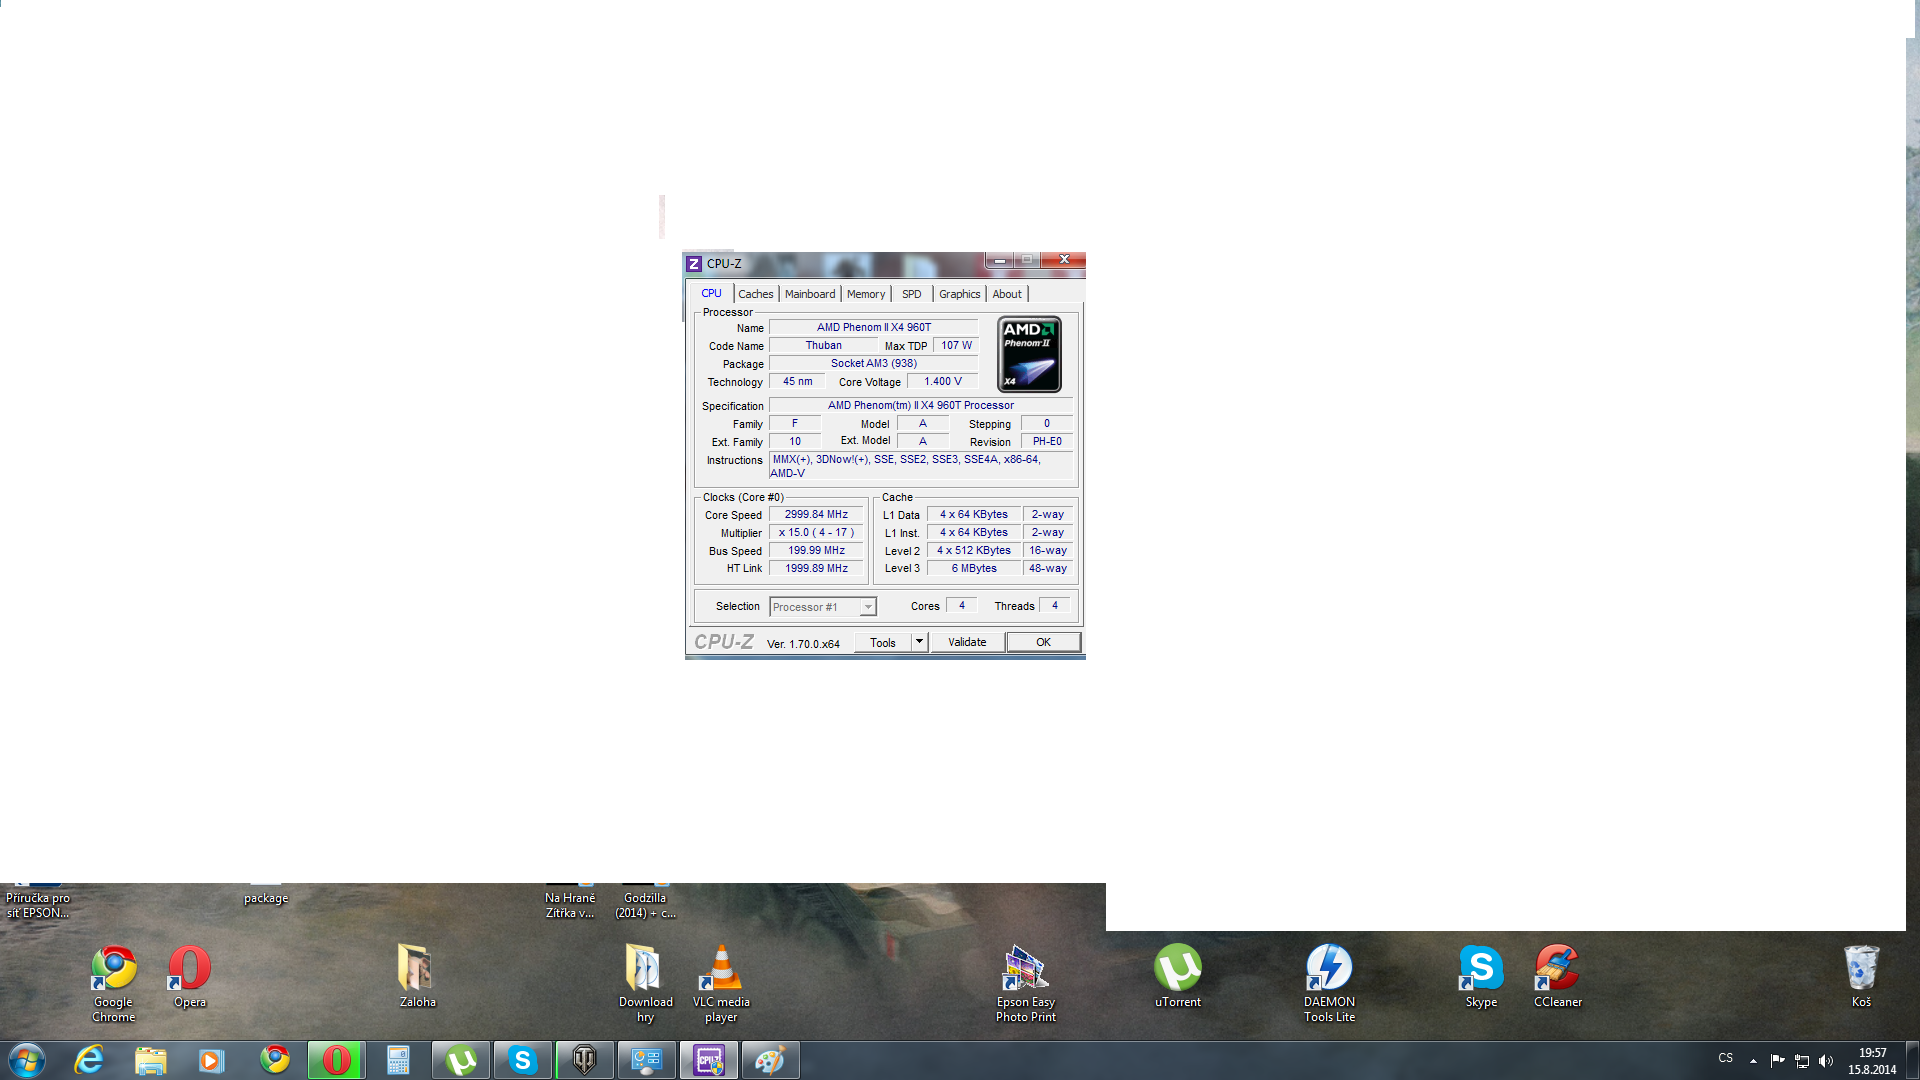This screenshot has width=1920, height=1080.
Task: Switch to World of Tanks taskbar button
Action: tap(584, 1060)
